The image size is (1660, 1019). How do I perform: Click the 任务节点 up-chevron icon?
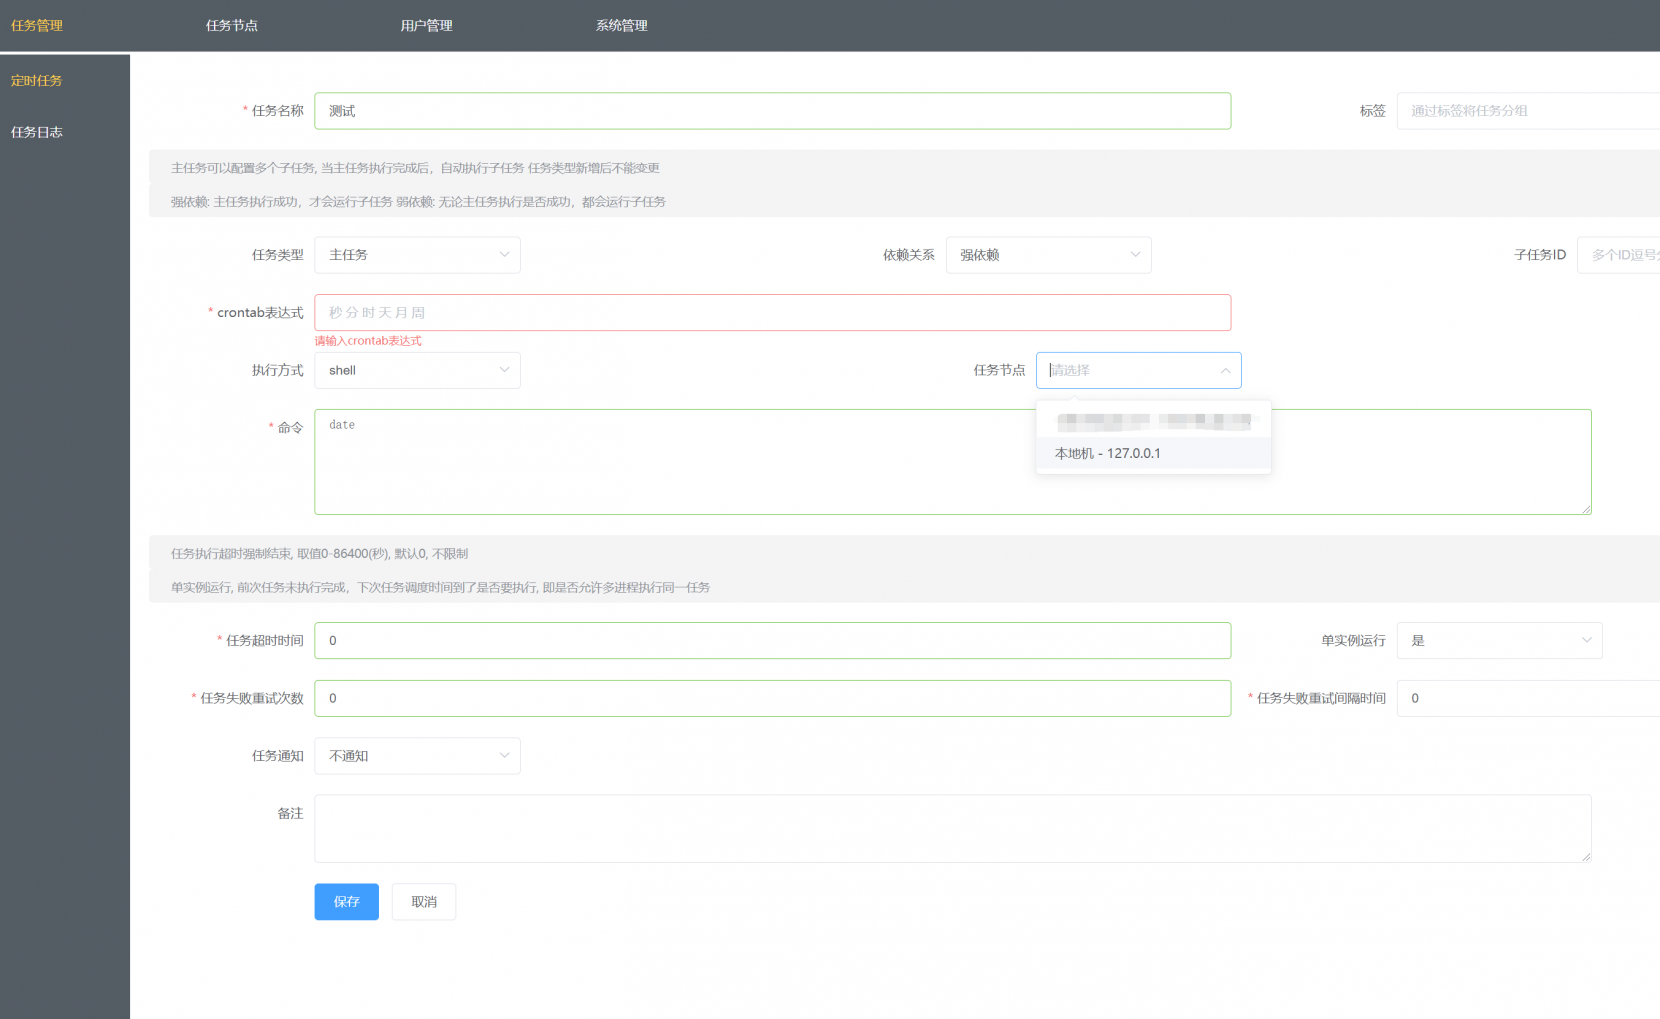tap(1225, 371)
